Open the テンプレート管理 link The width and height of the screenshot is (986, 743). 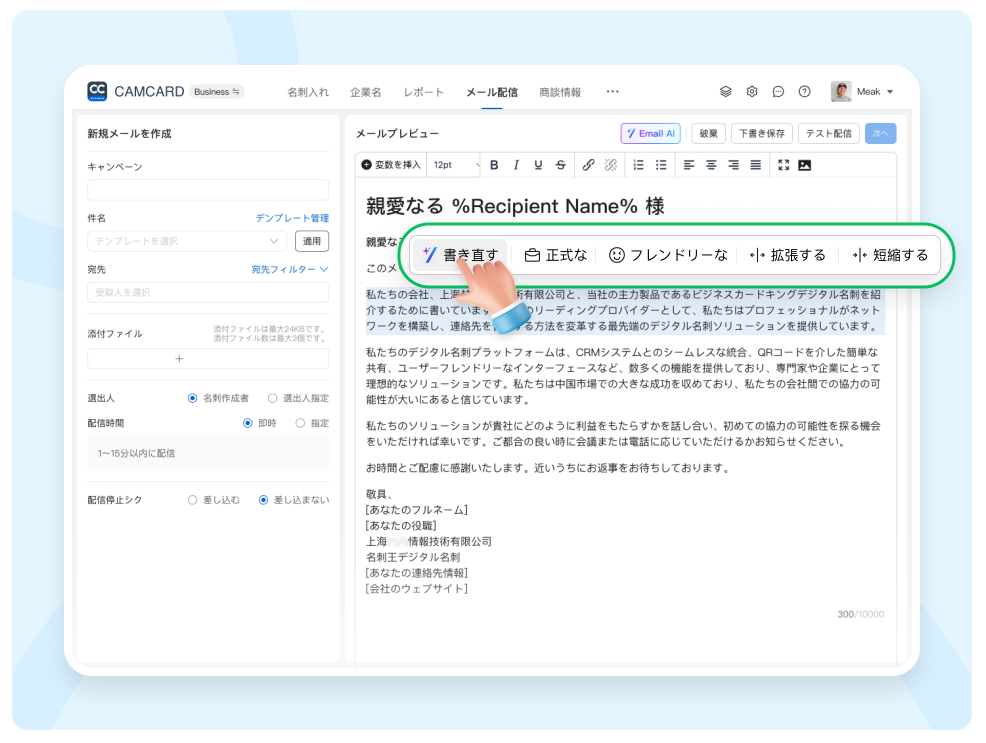292,218
